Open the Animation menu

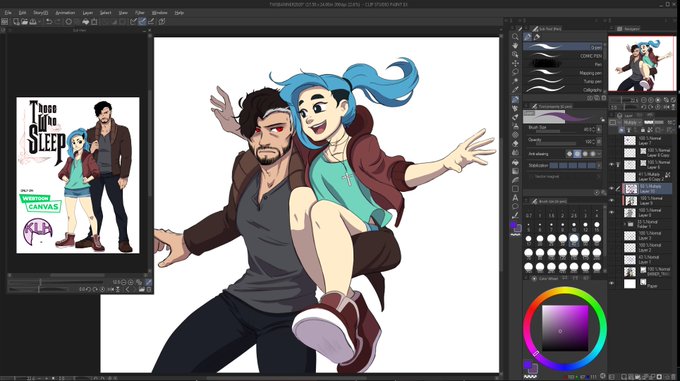pyautogui.click(x=65, y=13)
